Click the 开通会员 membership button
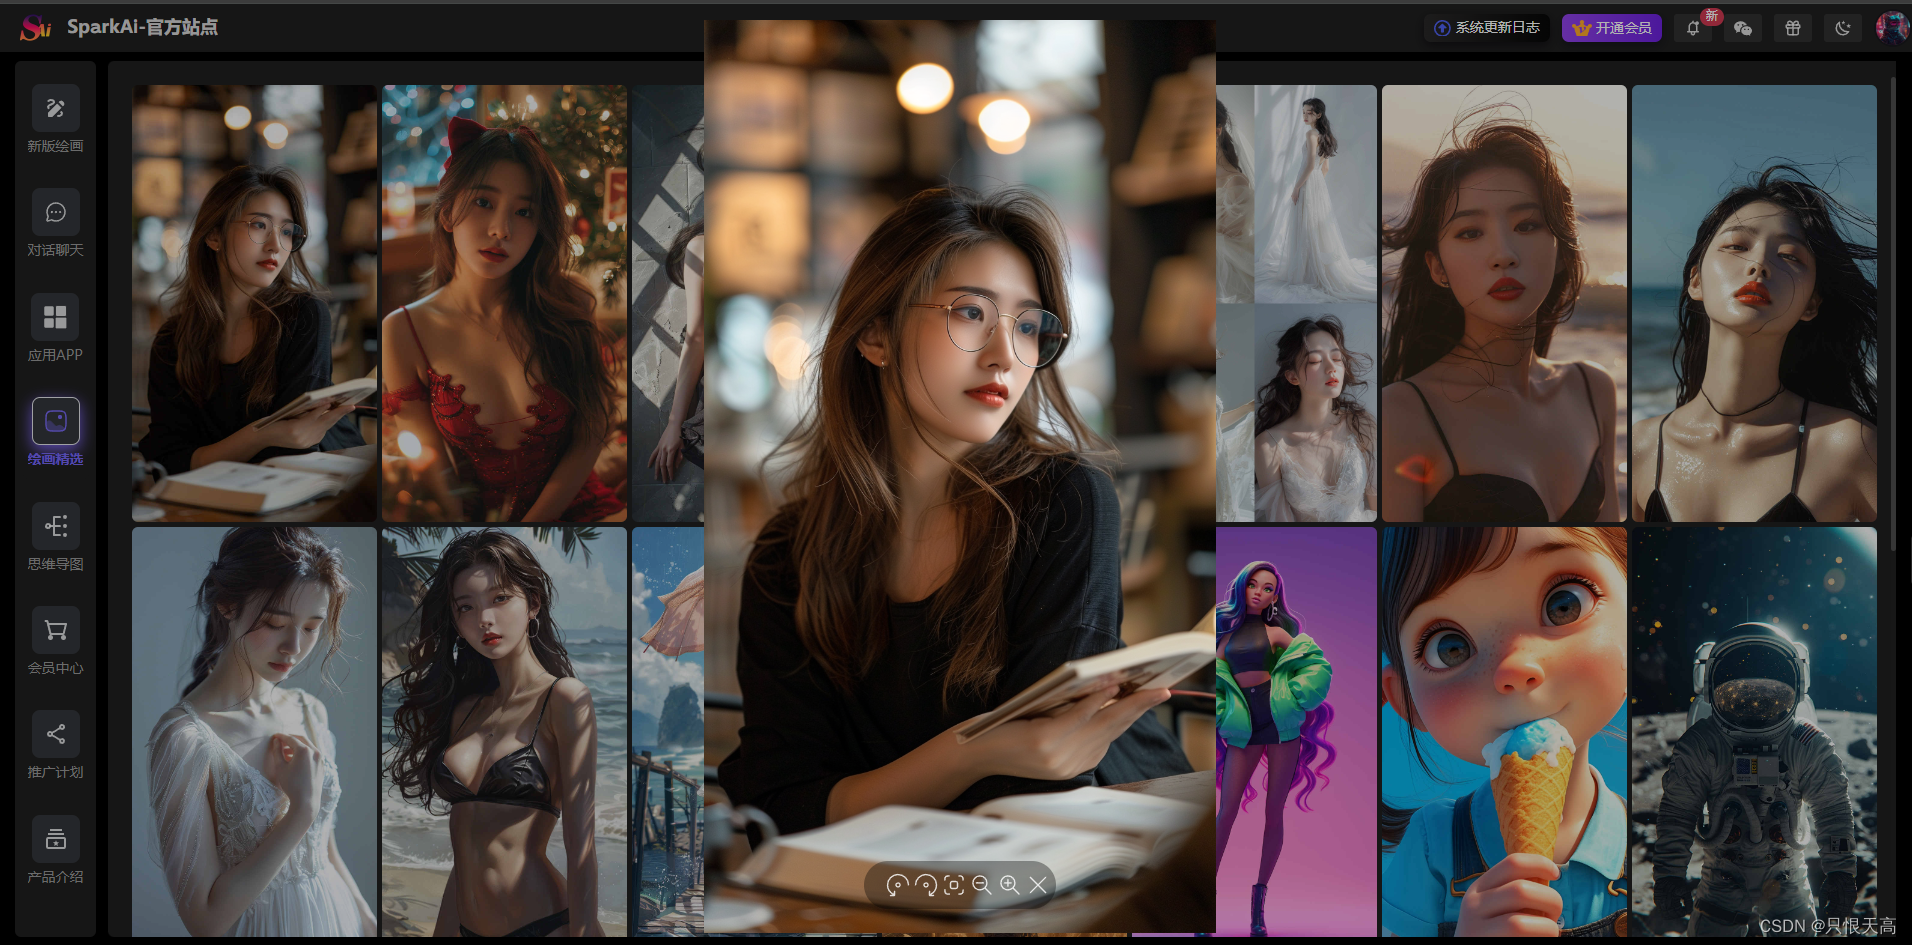 point(1612,28)
